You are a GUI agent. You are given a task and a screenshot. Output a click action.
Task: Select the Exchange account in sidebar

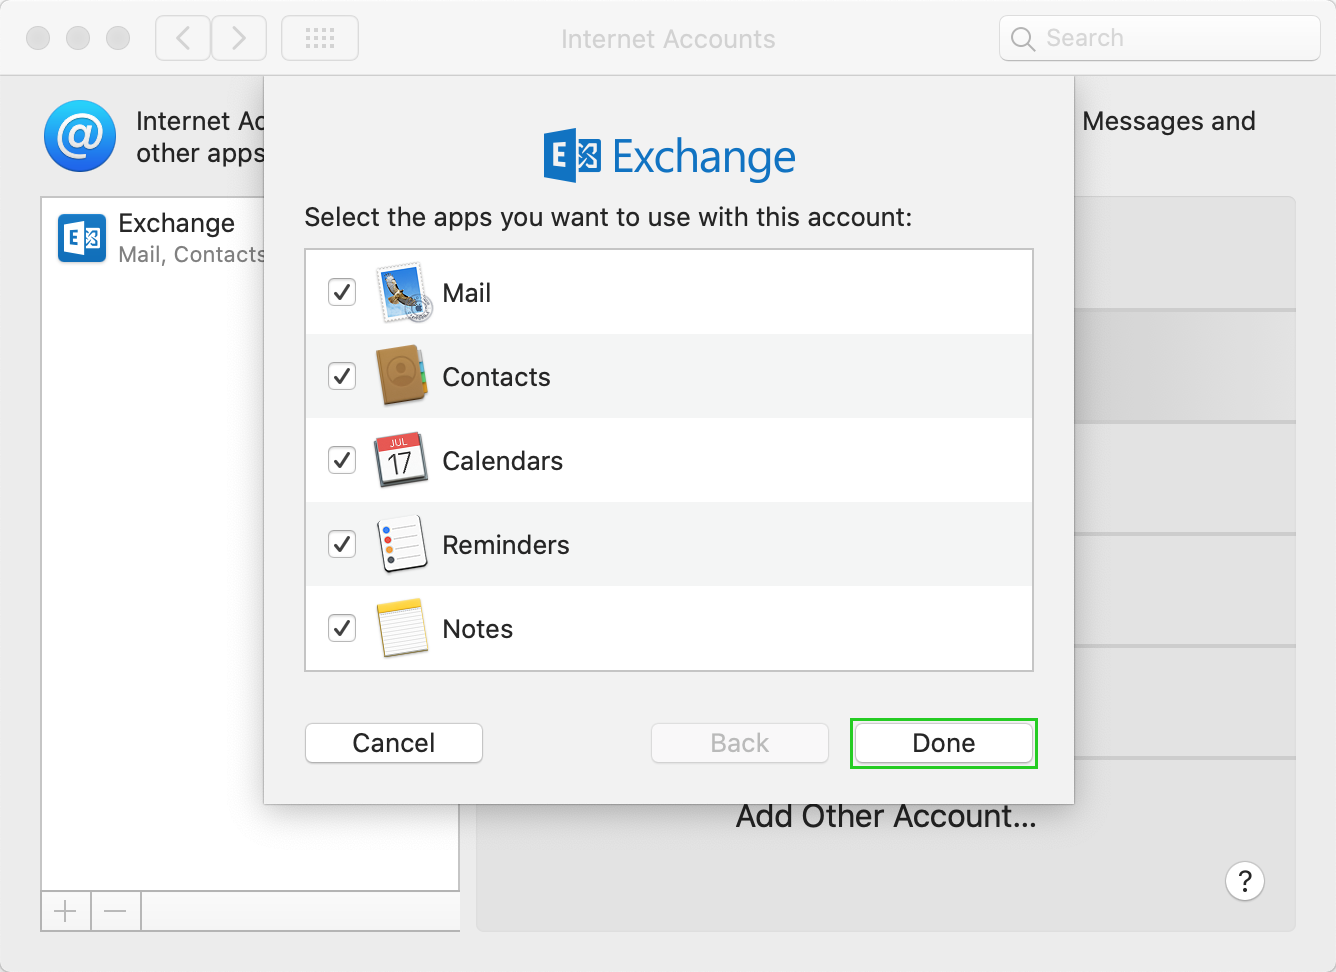point(160,237)
